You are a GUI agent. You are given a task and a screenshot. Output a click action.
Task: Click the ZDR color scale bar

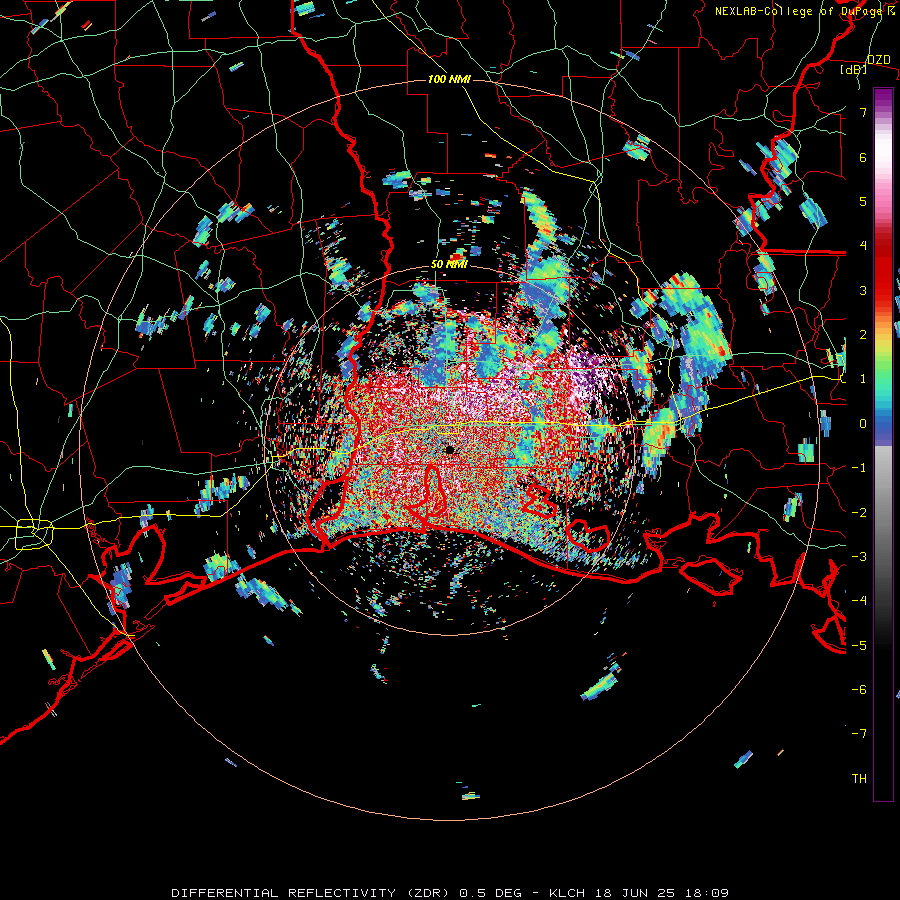[883, 444]
